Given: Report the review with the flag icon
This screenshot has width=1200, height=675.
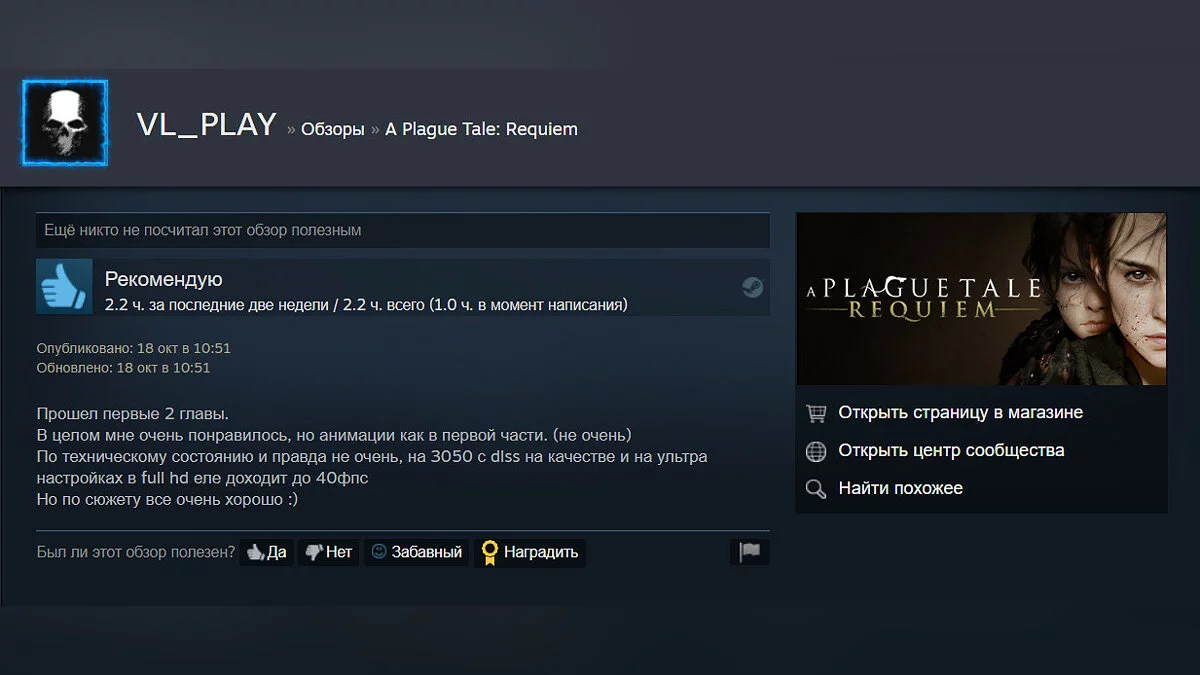Looking at the screenshot, I should click(750, 552).
